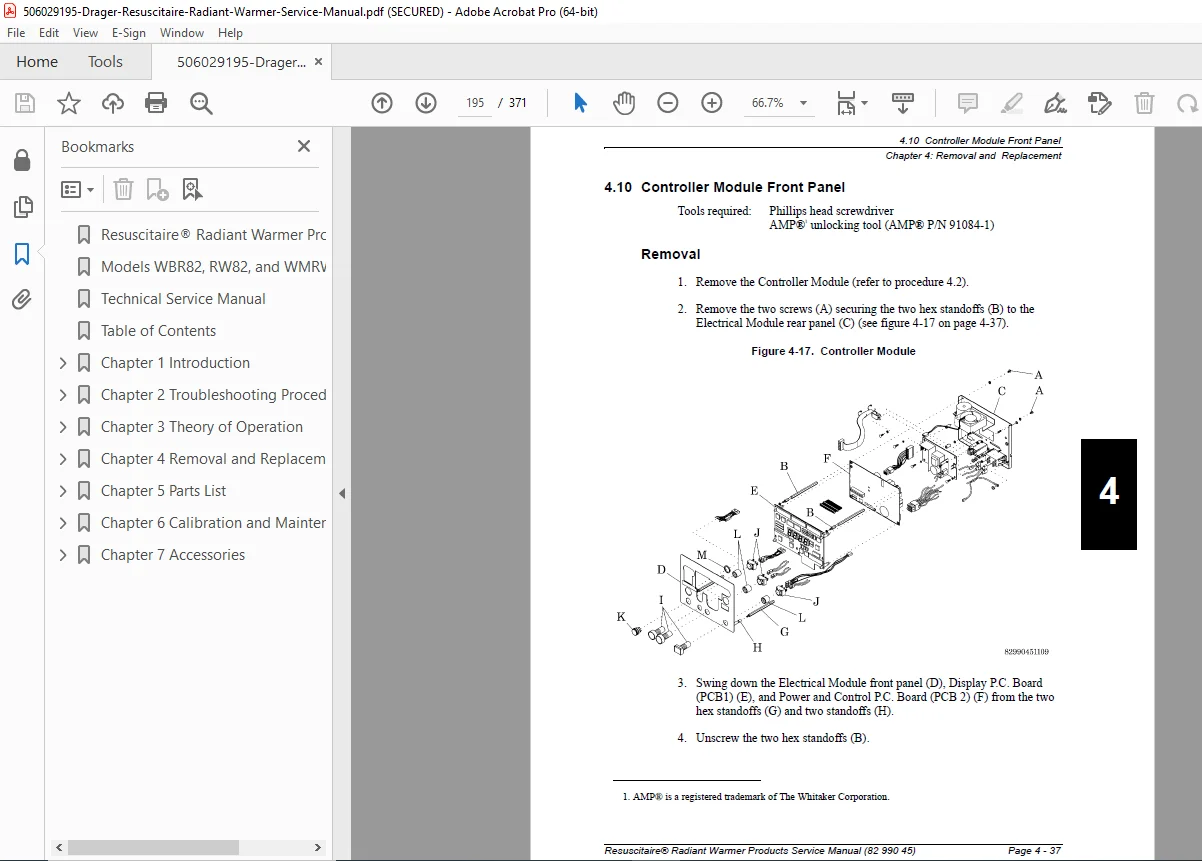Select the Hand pan tool
The image size is (1202, 861).
(624, 103)
